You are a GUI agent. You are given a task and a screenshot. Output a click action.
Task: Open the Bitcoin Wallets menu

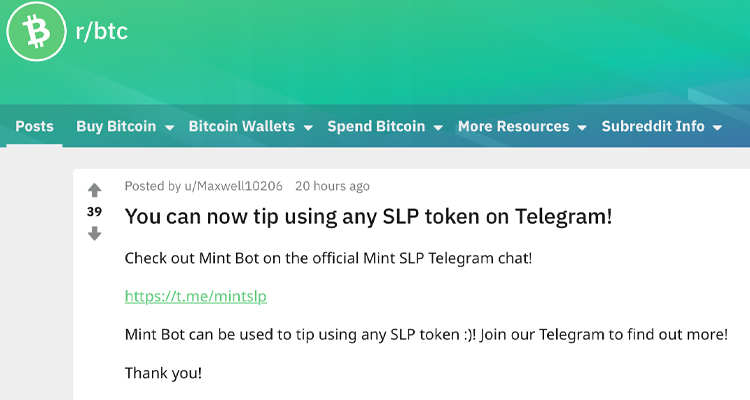(242, 126)
